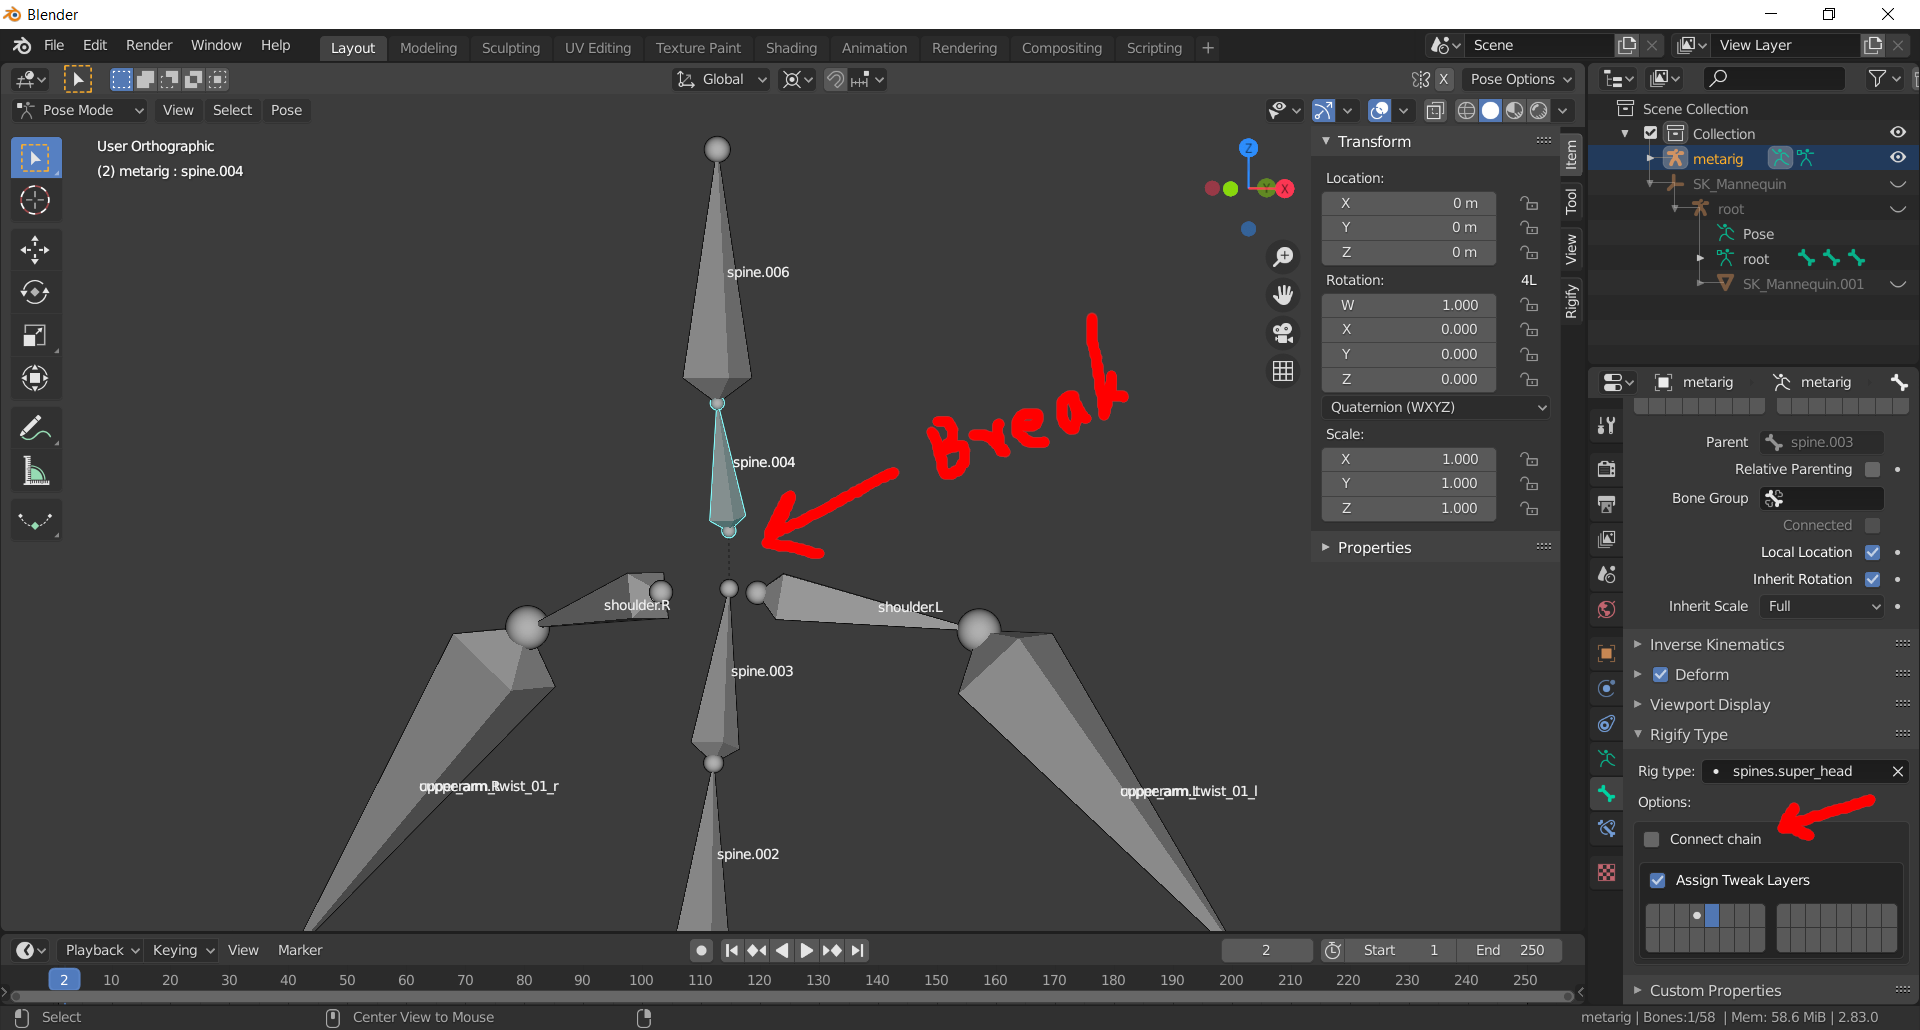
Task: Open the Pose Mode dropdown
Action: [80, 110]
